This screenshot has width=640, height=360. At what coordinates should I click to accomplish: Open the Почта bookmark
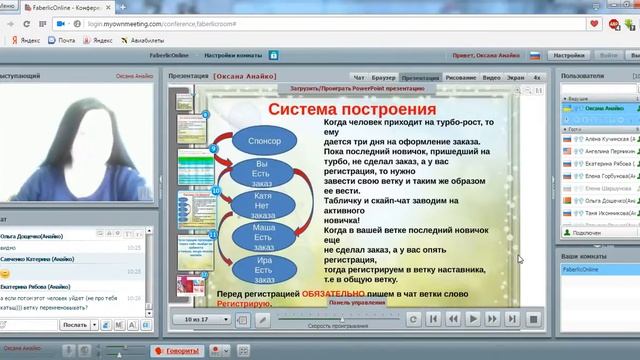tap(62, 40)
